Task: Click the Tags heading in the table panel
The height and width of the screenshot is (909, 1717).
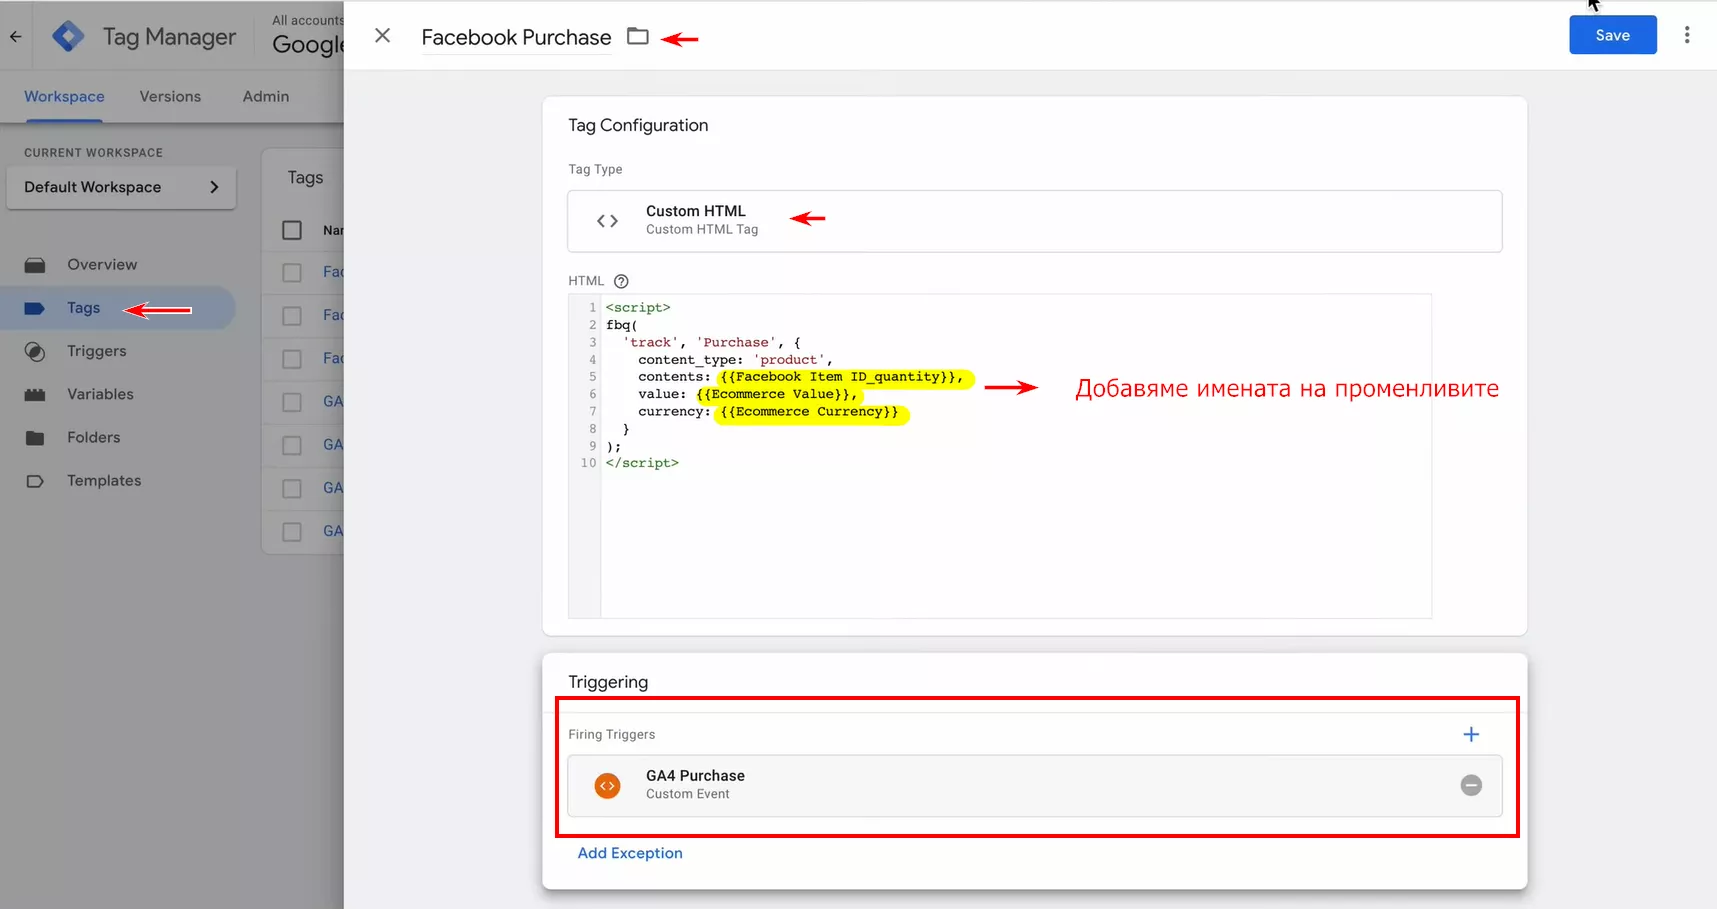Action: click(305, 177)
